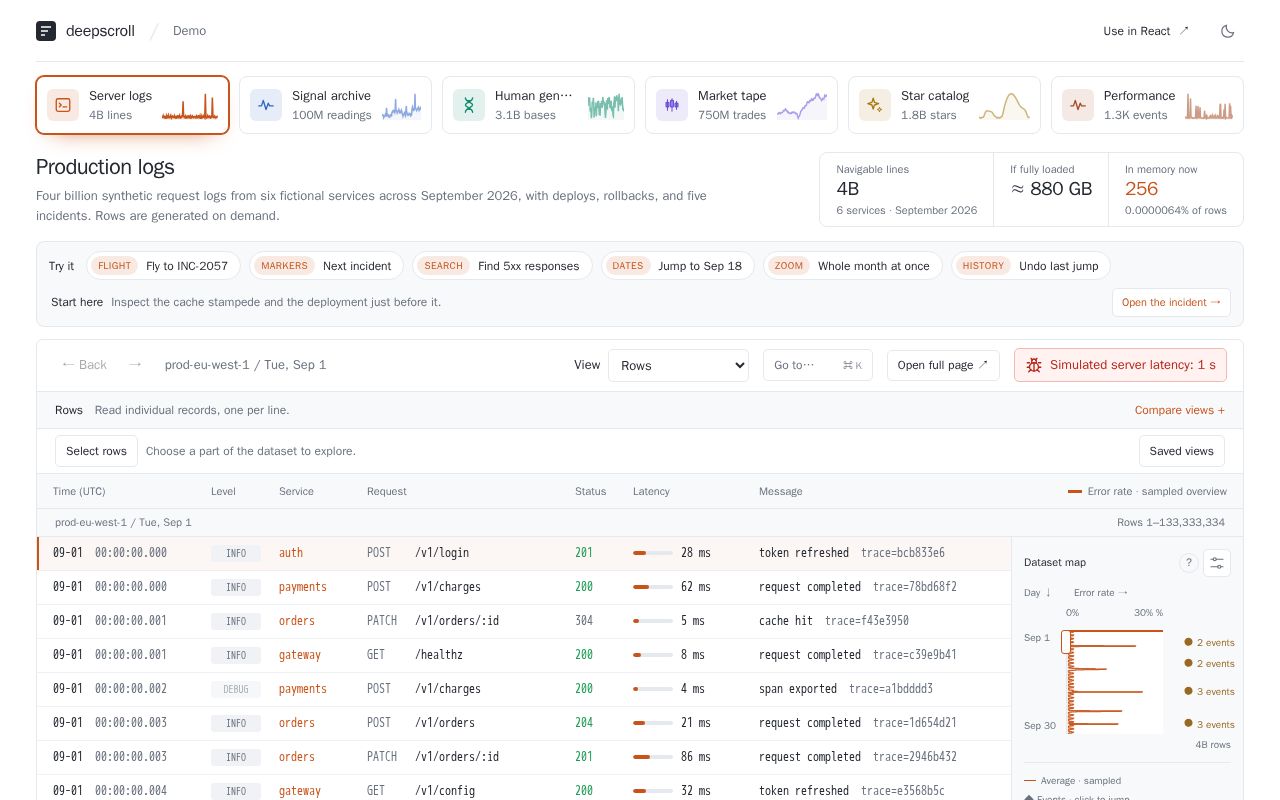Screen dimensions: 1280x800
Task: Go back with the Back arrow
Action: click(x=84, y=365)
